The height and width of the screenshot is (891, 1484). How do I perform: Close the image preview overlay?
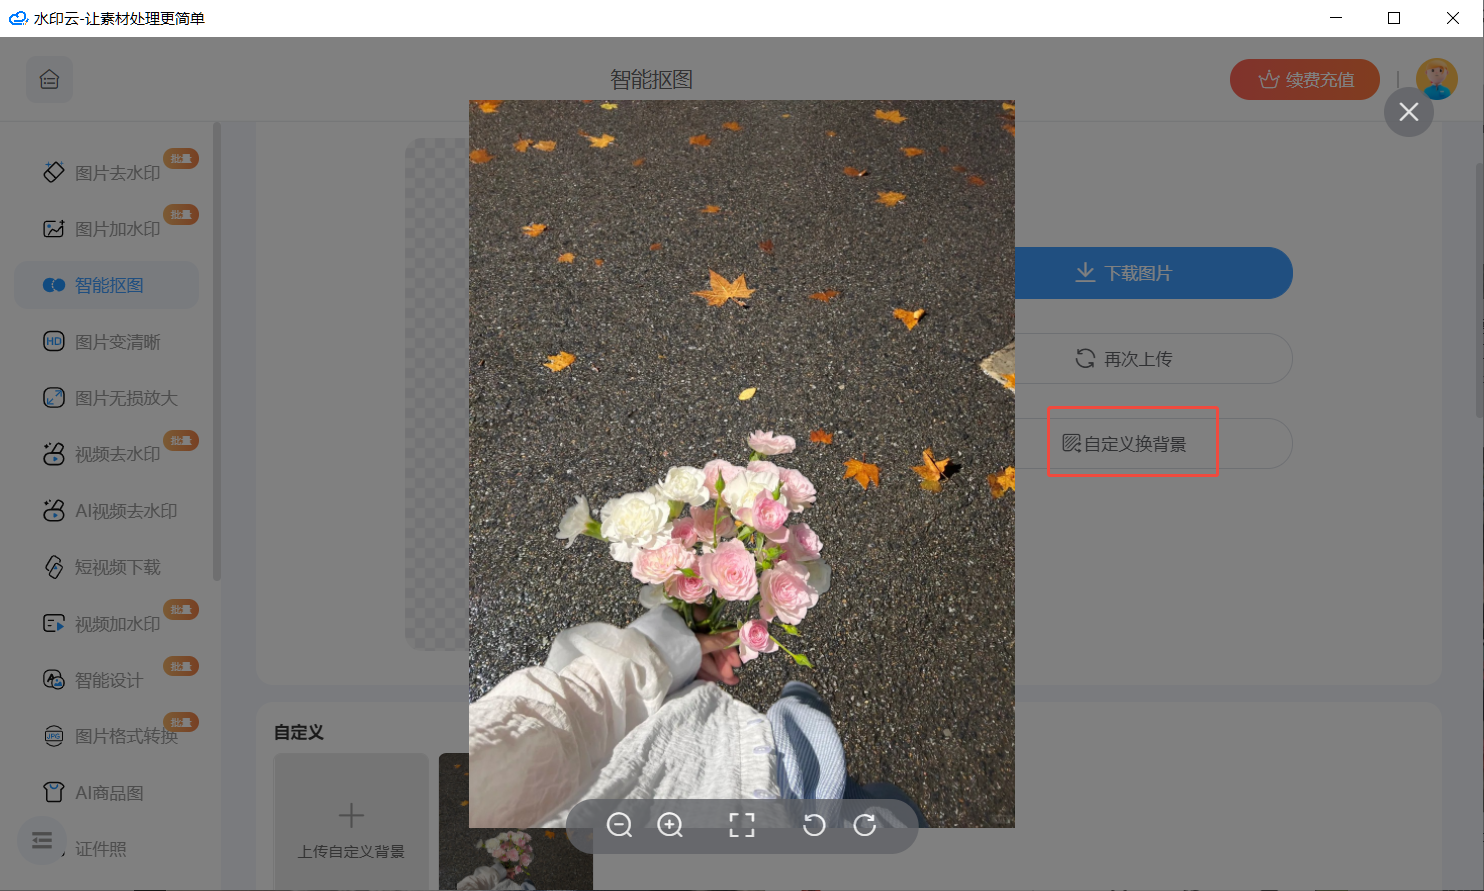point(1408,112)
